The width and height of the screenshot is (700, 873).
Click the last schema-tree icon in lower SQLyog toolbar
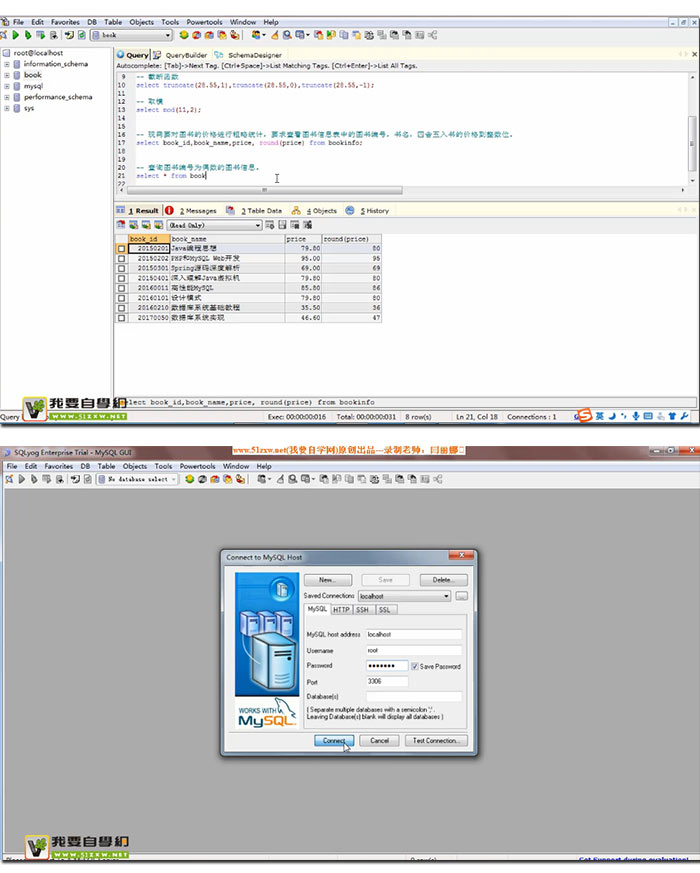point(438,479)
